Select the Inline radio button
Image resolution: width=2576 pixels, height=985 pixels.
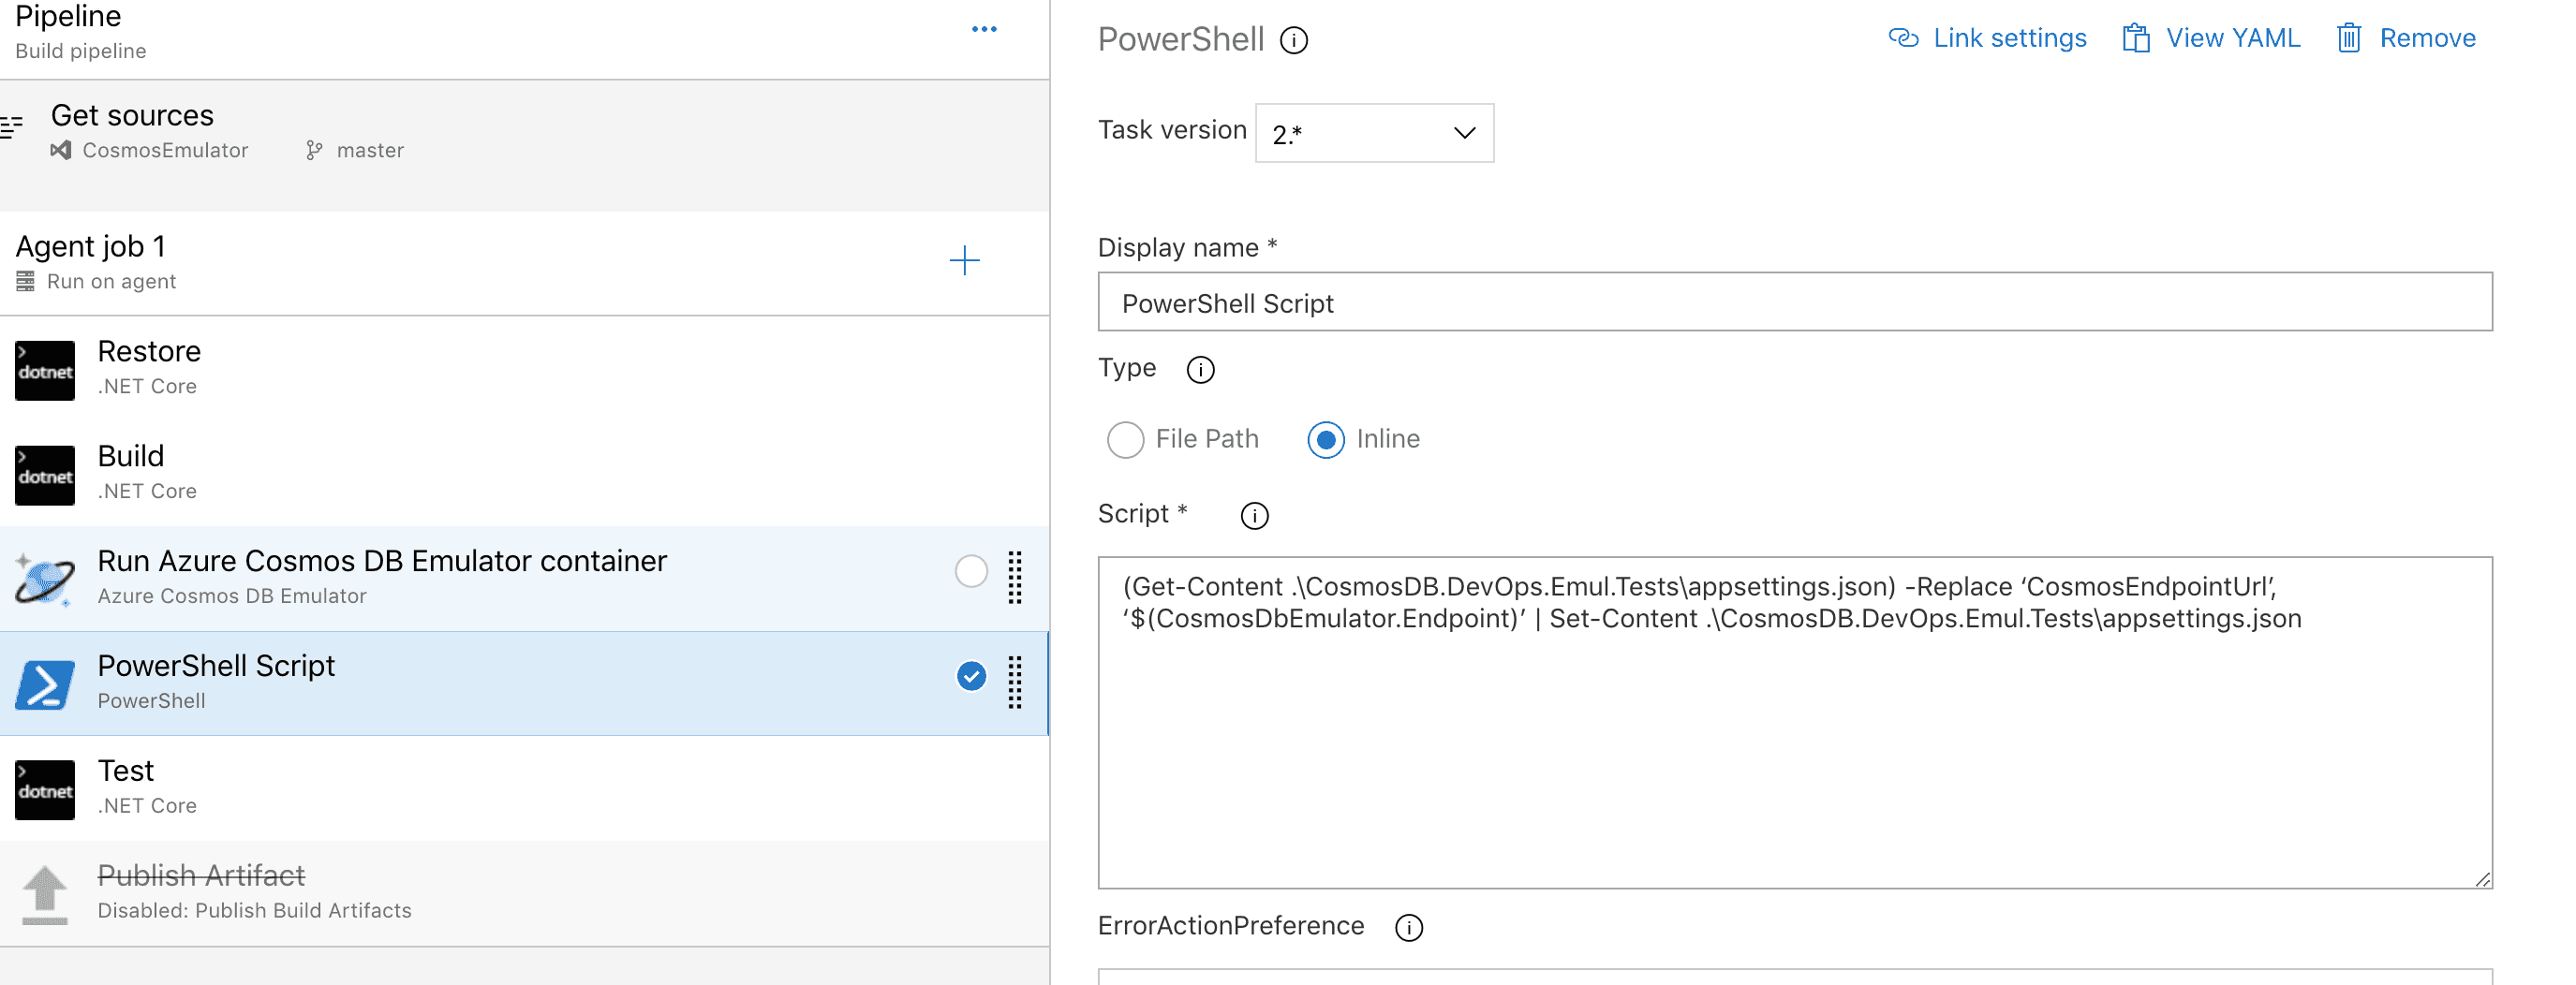click(x=1325, y=440)
